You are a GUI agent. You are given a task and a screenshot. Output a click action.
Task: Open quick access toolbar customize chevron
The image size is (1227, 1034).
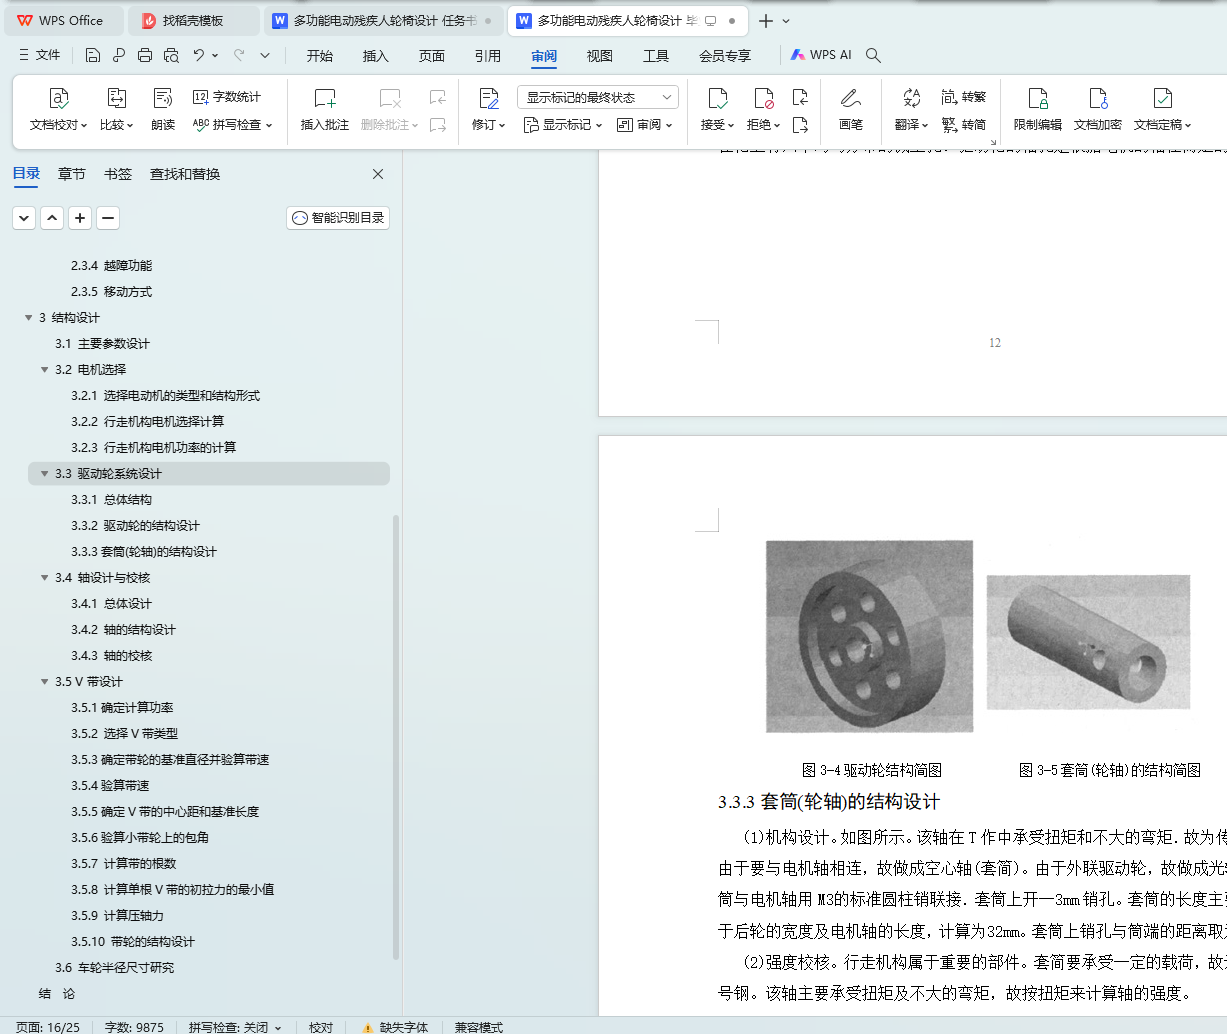[265, 55]
